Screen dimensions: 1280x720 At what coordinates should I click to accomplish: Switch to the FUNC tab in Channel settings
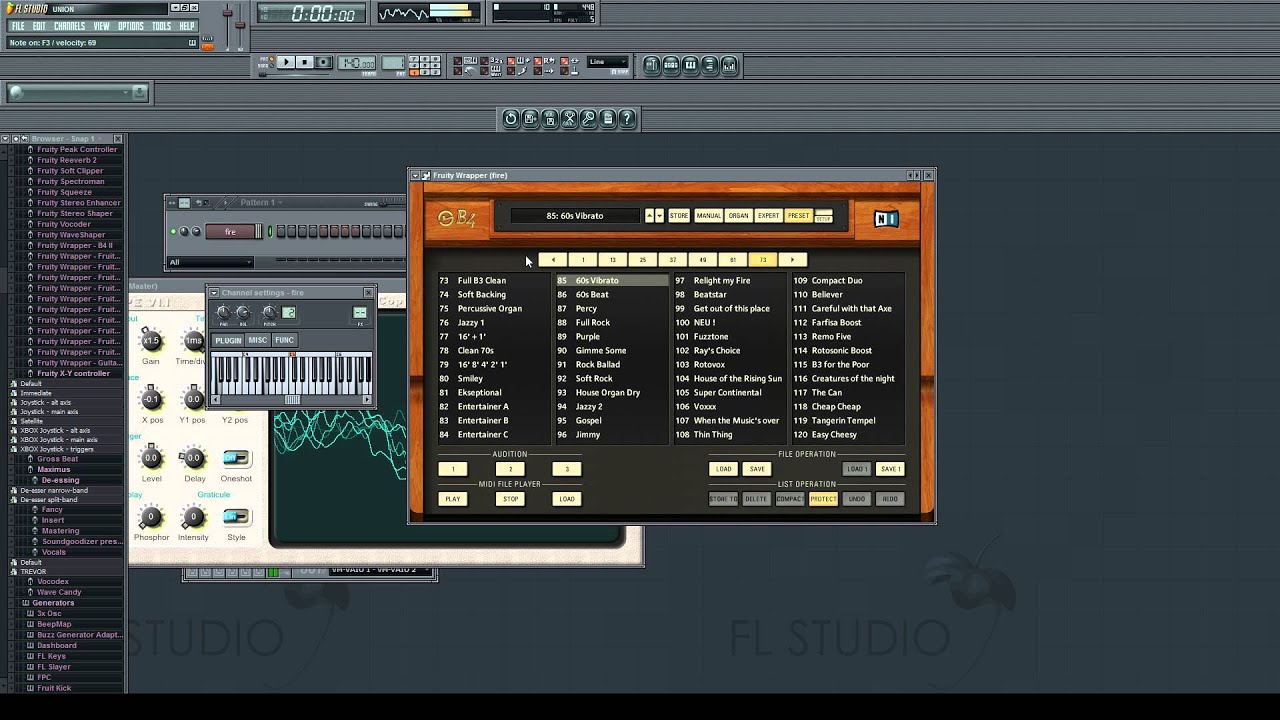(284, 340)
